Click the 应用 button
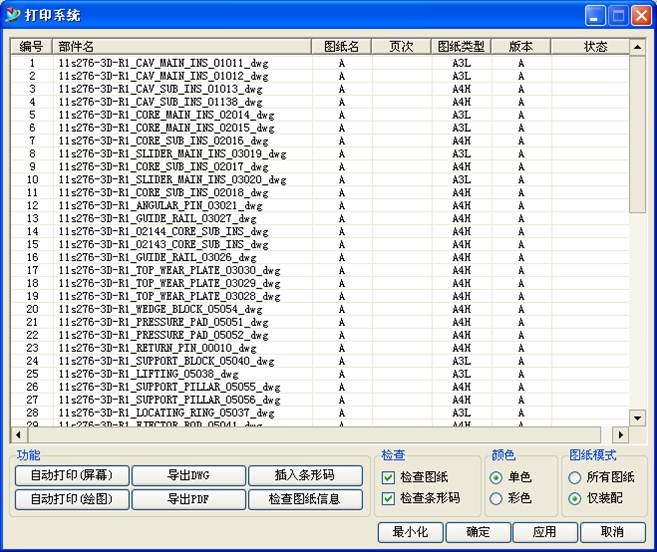Screen dimensions: 657x552 pos(544,532)
